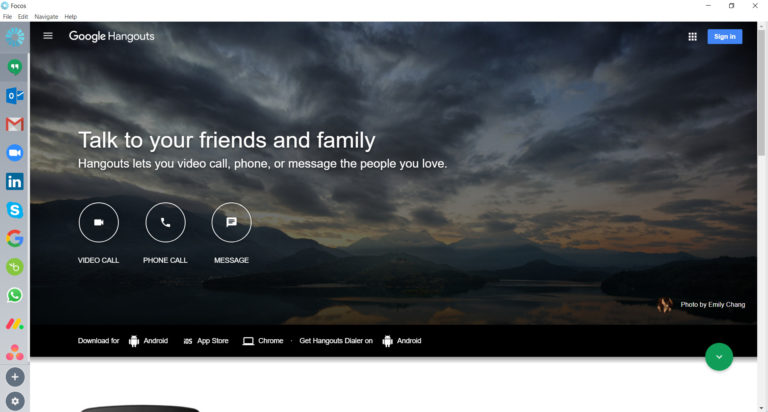Open the Google apps grid

tap(692, 37)
